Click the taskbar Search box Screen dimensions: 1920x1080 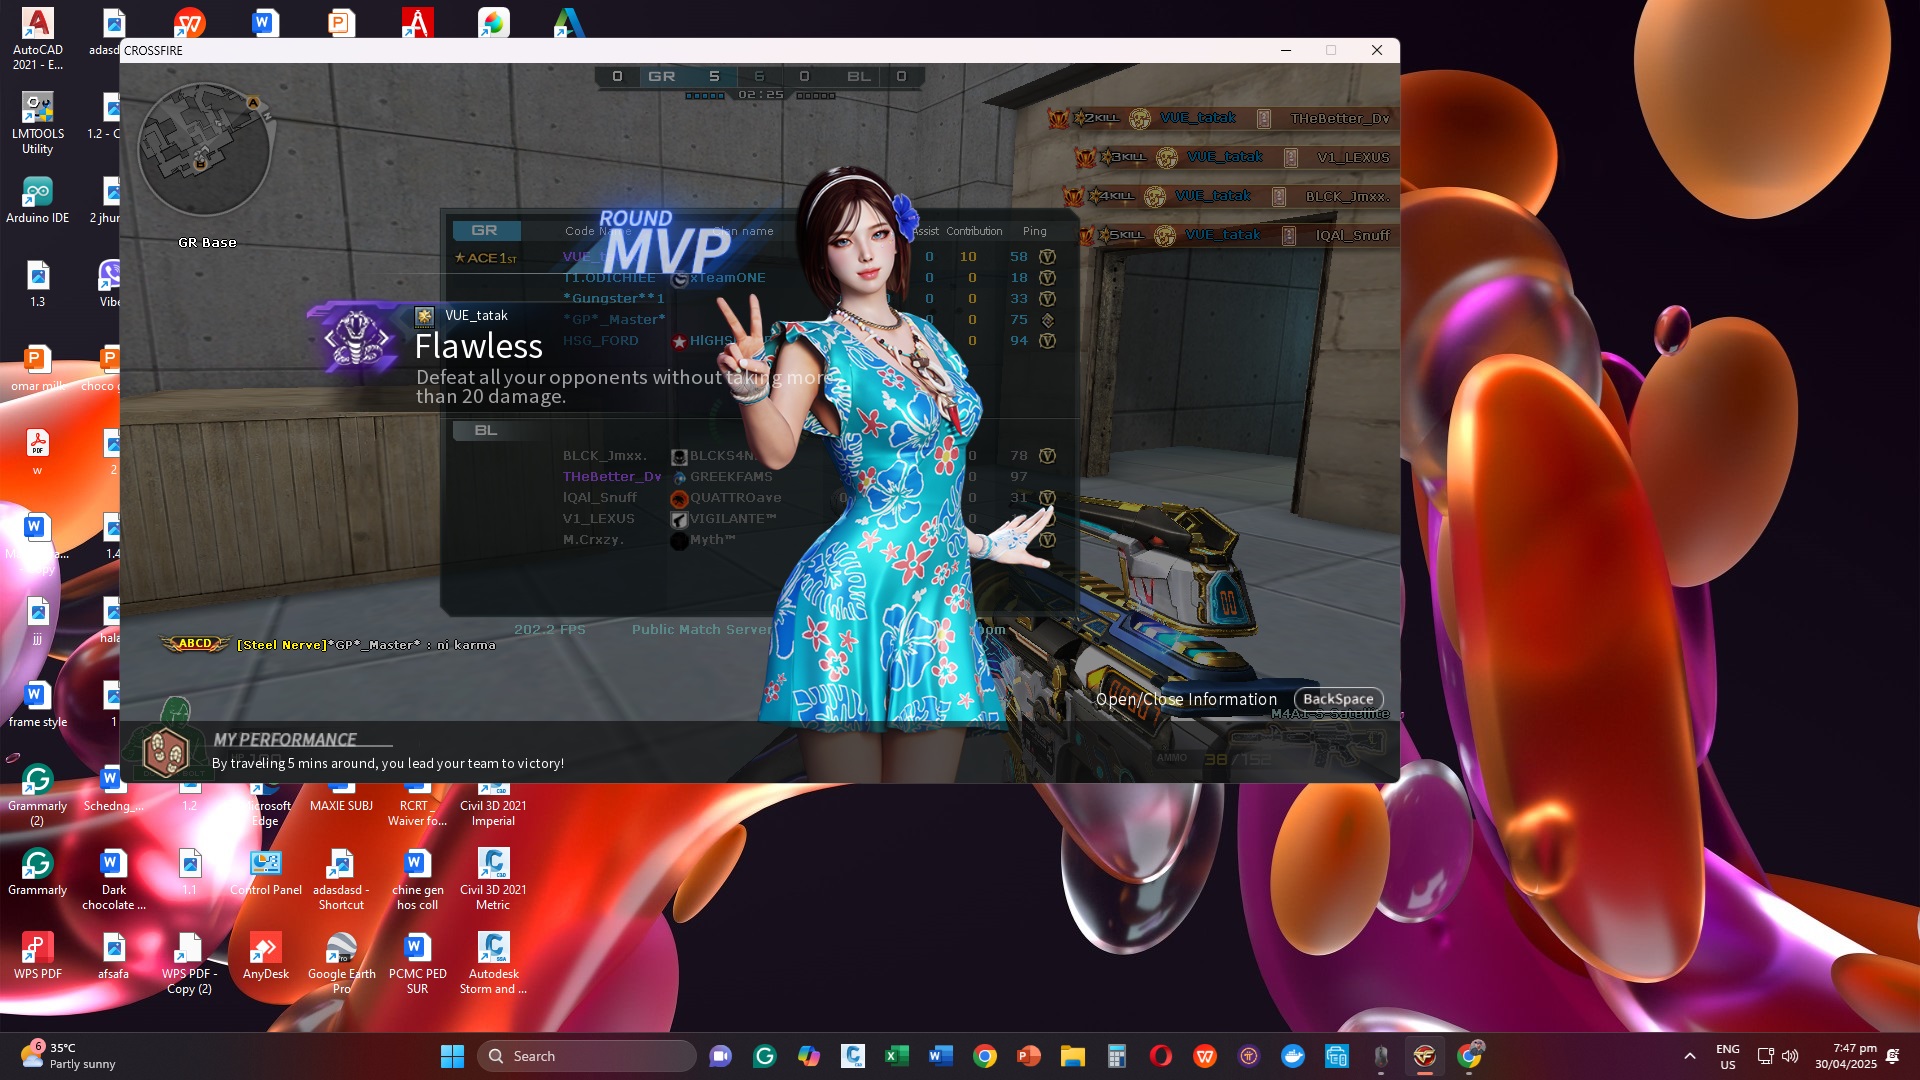[586, 1056]
